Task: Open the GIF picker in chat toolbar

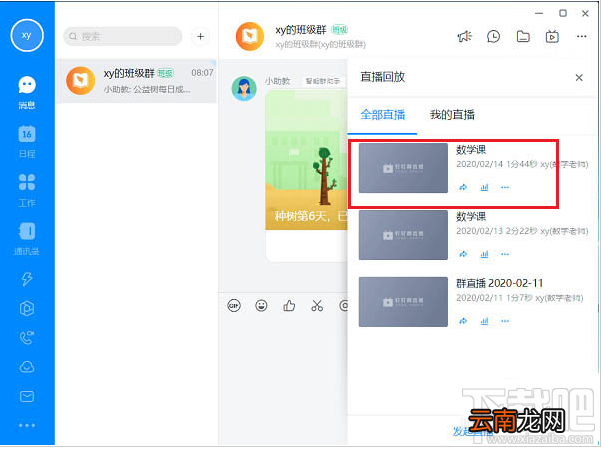Action: 234,306
